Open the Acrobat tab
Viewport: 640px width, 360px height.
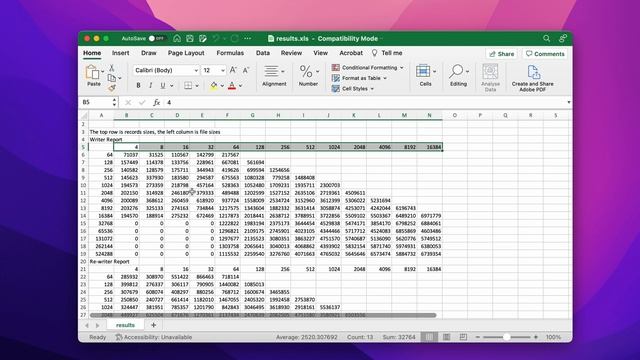click(351, 53)
